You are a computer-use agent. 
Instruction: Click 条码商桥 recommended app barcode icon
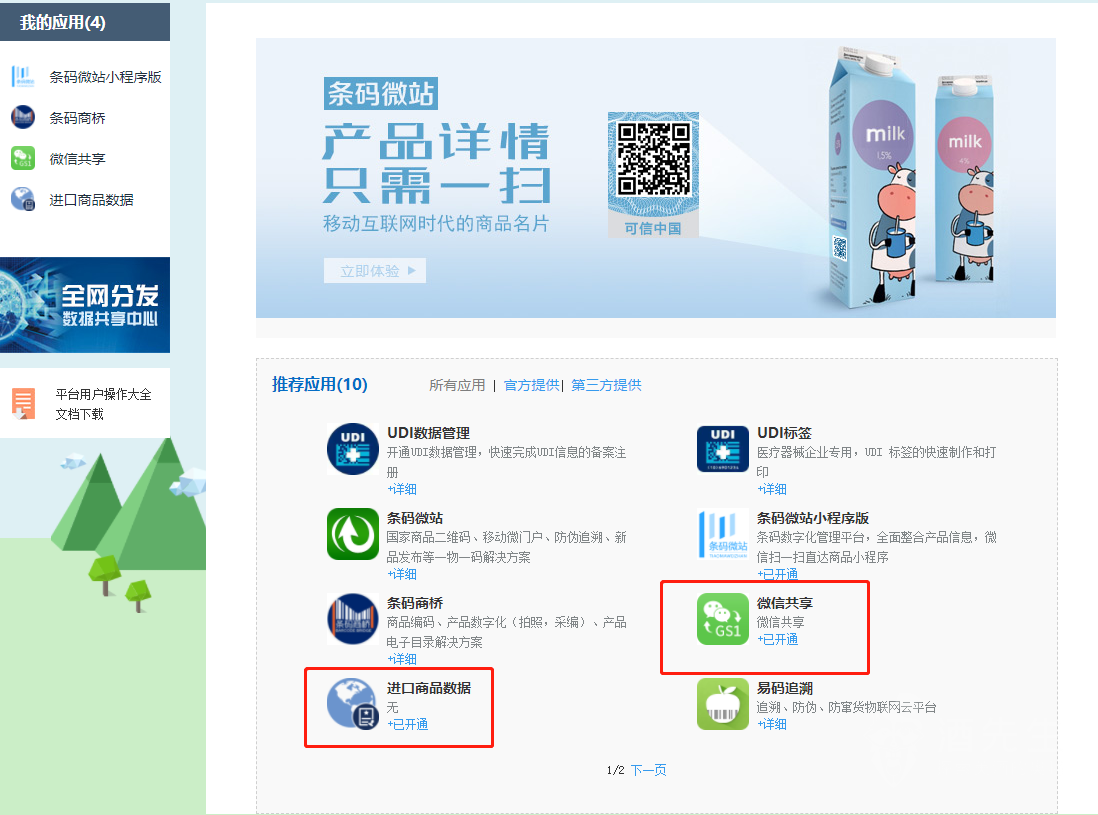point(353,619)
